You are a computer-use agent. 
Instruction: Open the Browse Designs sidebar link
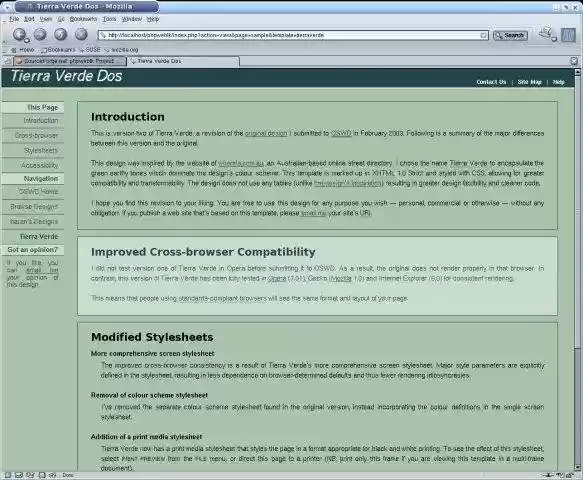(34, 206)
